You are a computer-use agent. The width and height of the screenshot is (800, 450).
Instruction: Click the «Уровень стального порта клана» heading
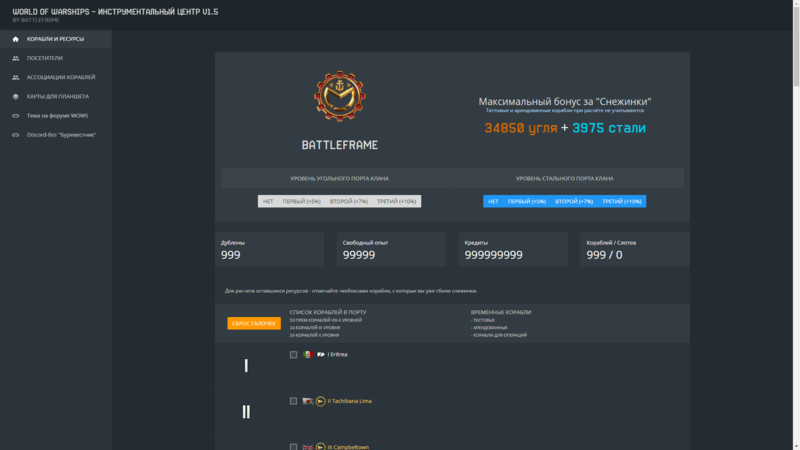[564, 179]
